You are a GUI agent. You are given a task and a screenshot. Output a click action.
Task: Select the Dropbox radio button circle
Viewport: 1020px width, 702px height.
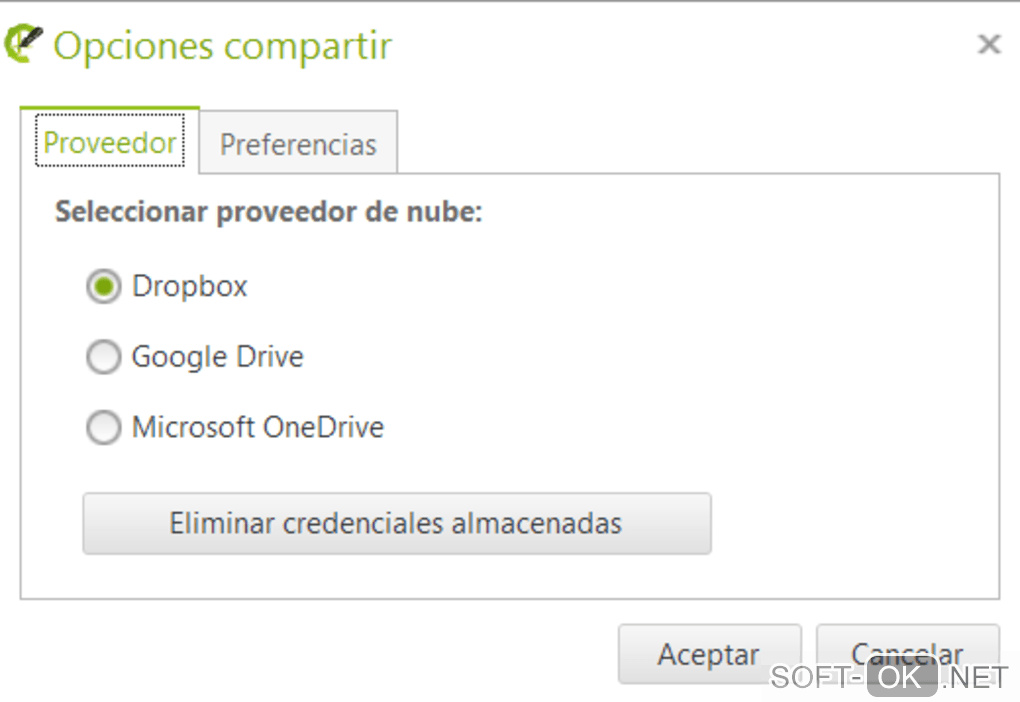pos(103,287)
